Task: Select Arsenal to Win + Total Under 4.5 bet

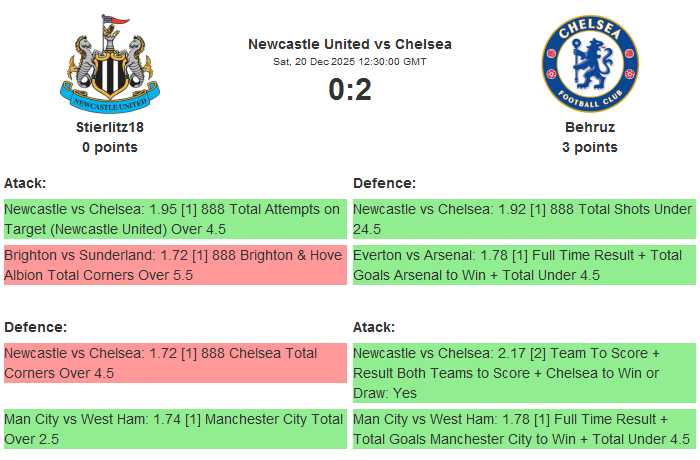Action: pyautogui.click(x=524, y=265)
